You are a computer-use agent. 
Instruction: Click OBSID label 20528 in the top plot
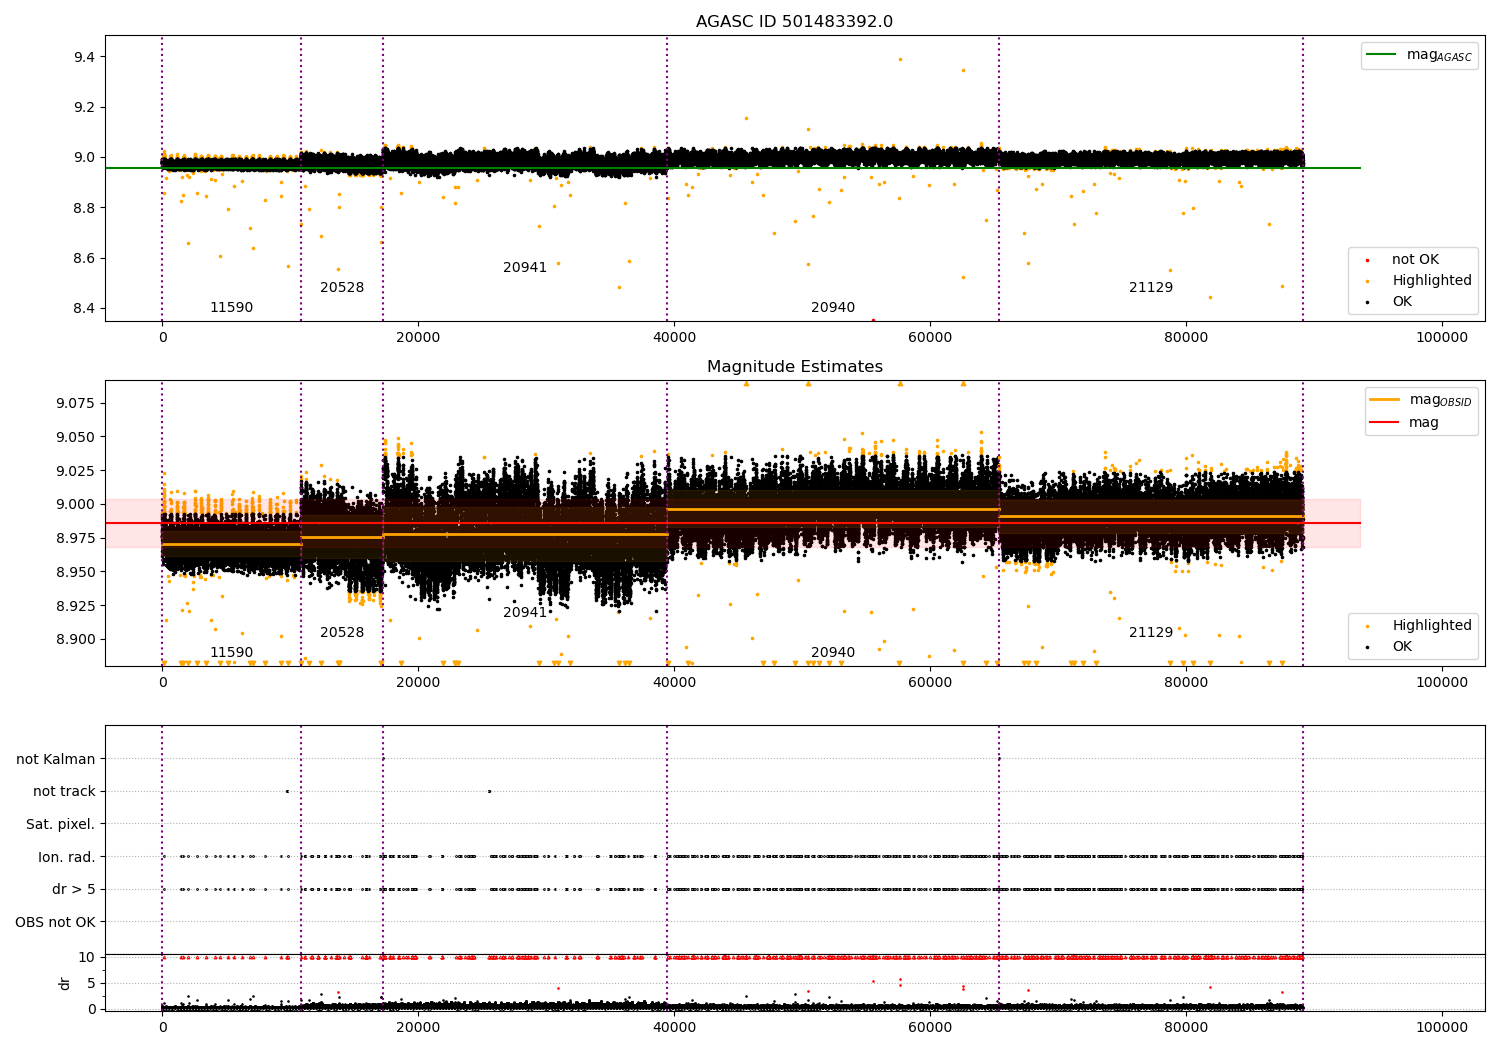(342, 288)
